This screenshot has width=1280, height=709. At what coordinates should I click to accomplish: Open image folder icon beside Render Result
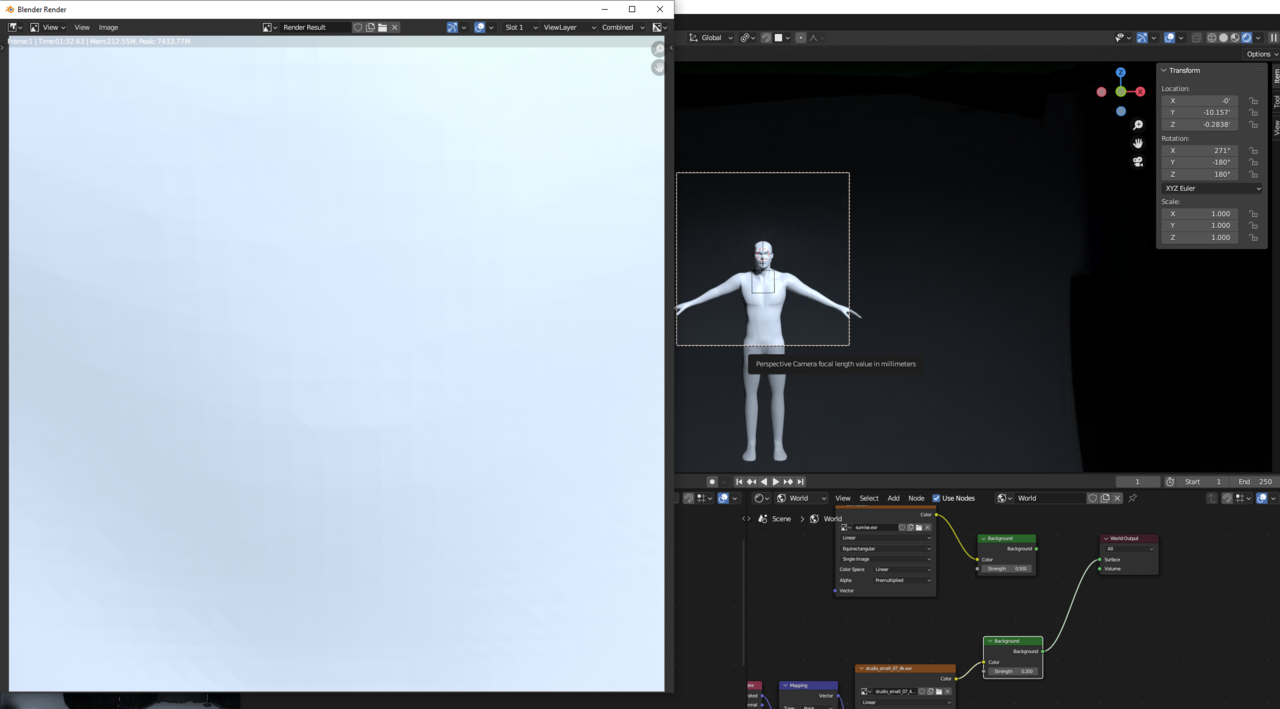[x=382, y=27]
